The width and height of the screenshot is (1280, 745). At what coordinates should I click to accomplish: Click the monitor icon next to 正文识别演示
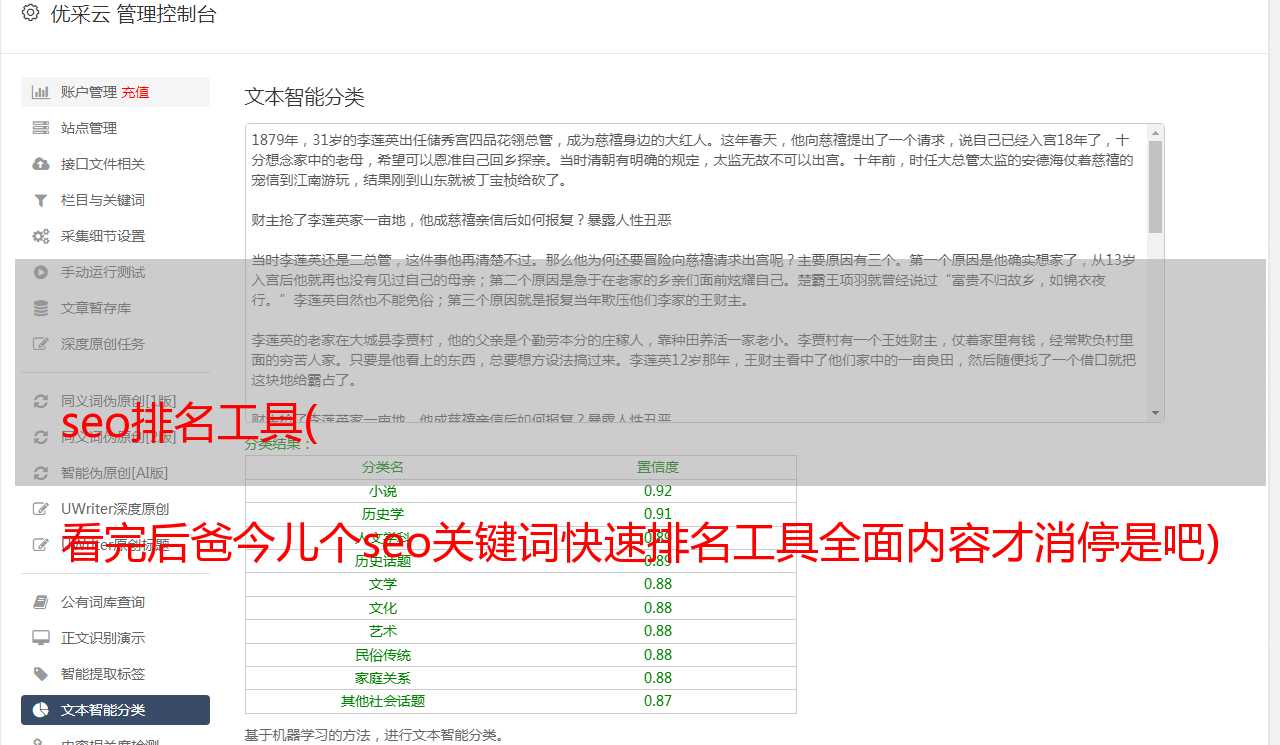click(x=41, y=638)
